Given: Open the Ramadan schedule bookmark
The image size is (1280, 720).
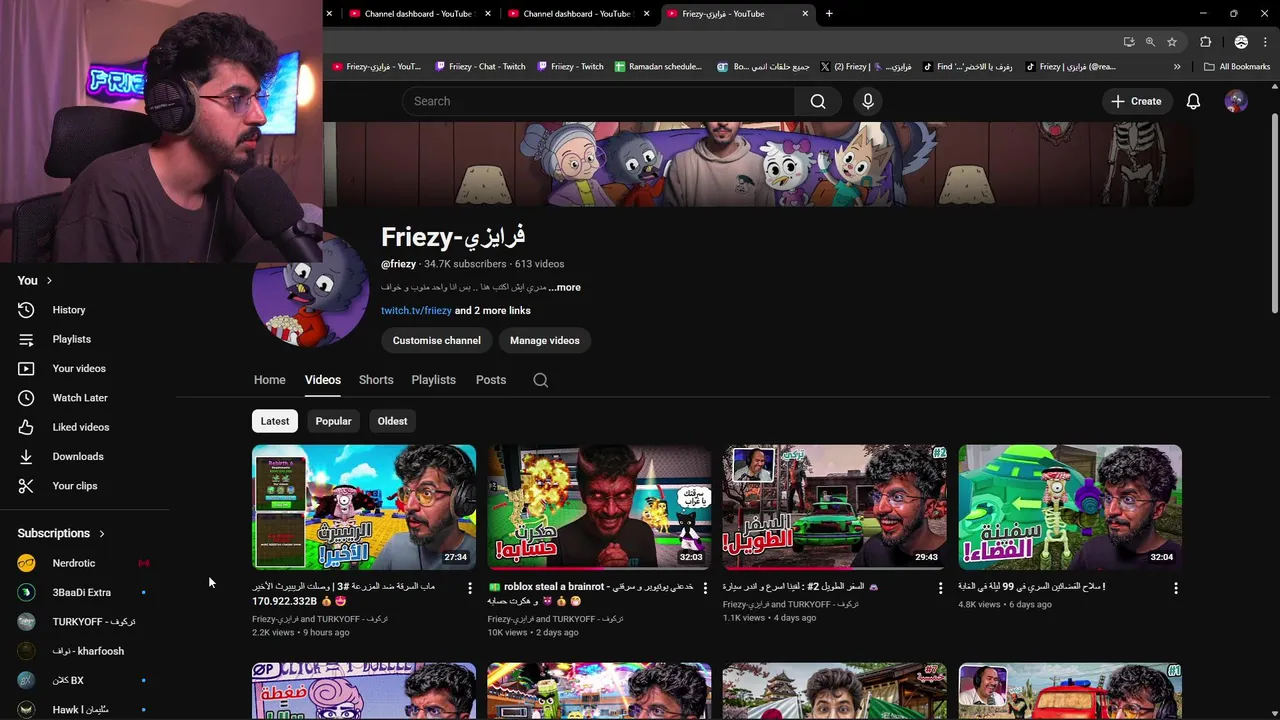Looking at the screenshot, I should [x=658, y=67].
